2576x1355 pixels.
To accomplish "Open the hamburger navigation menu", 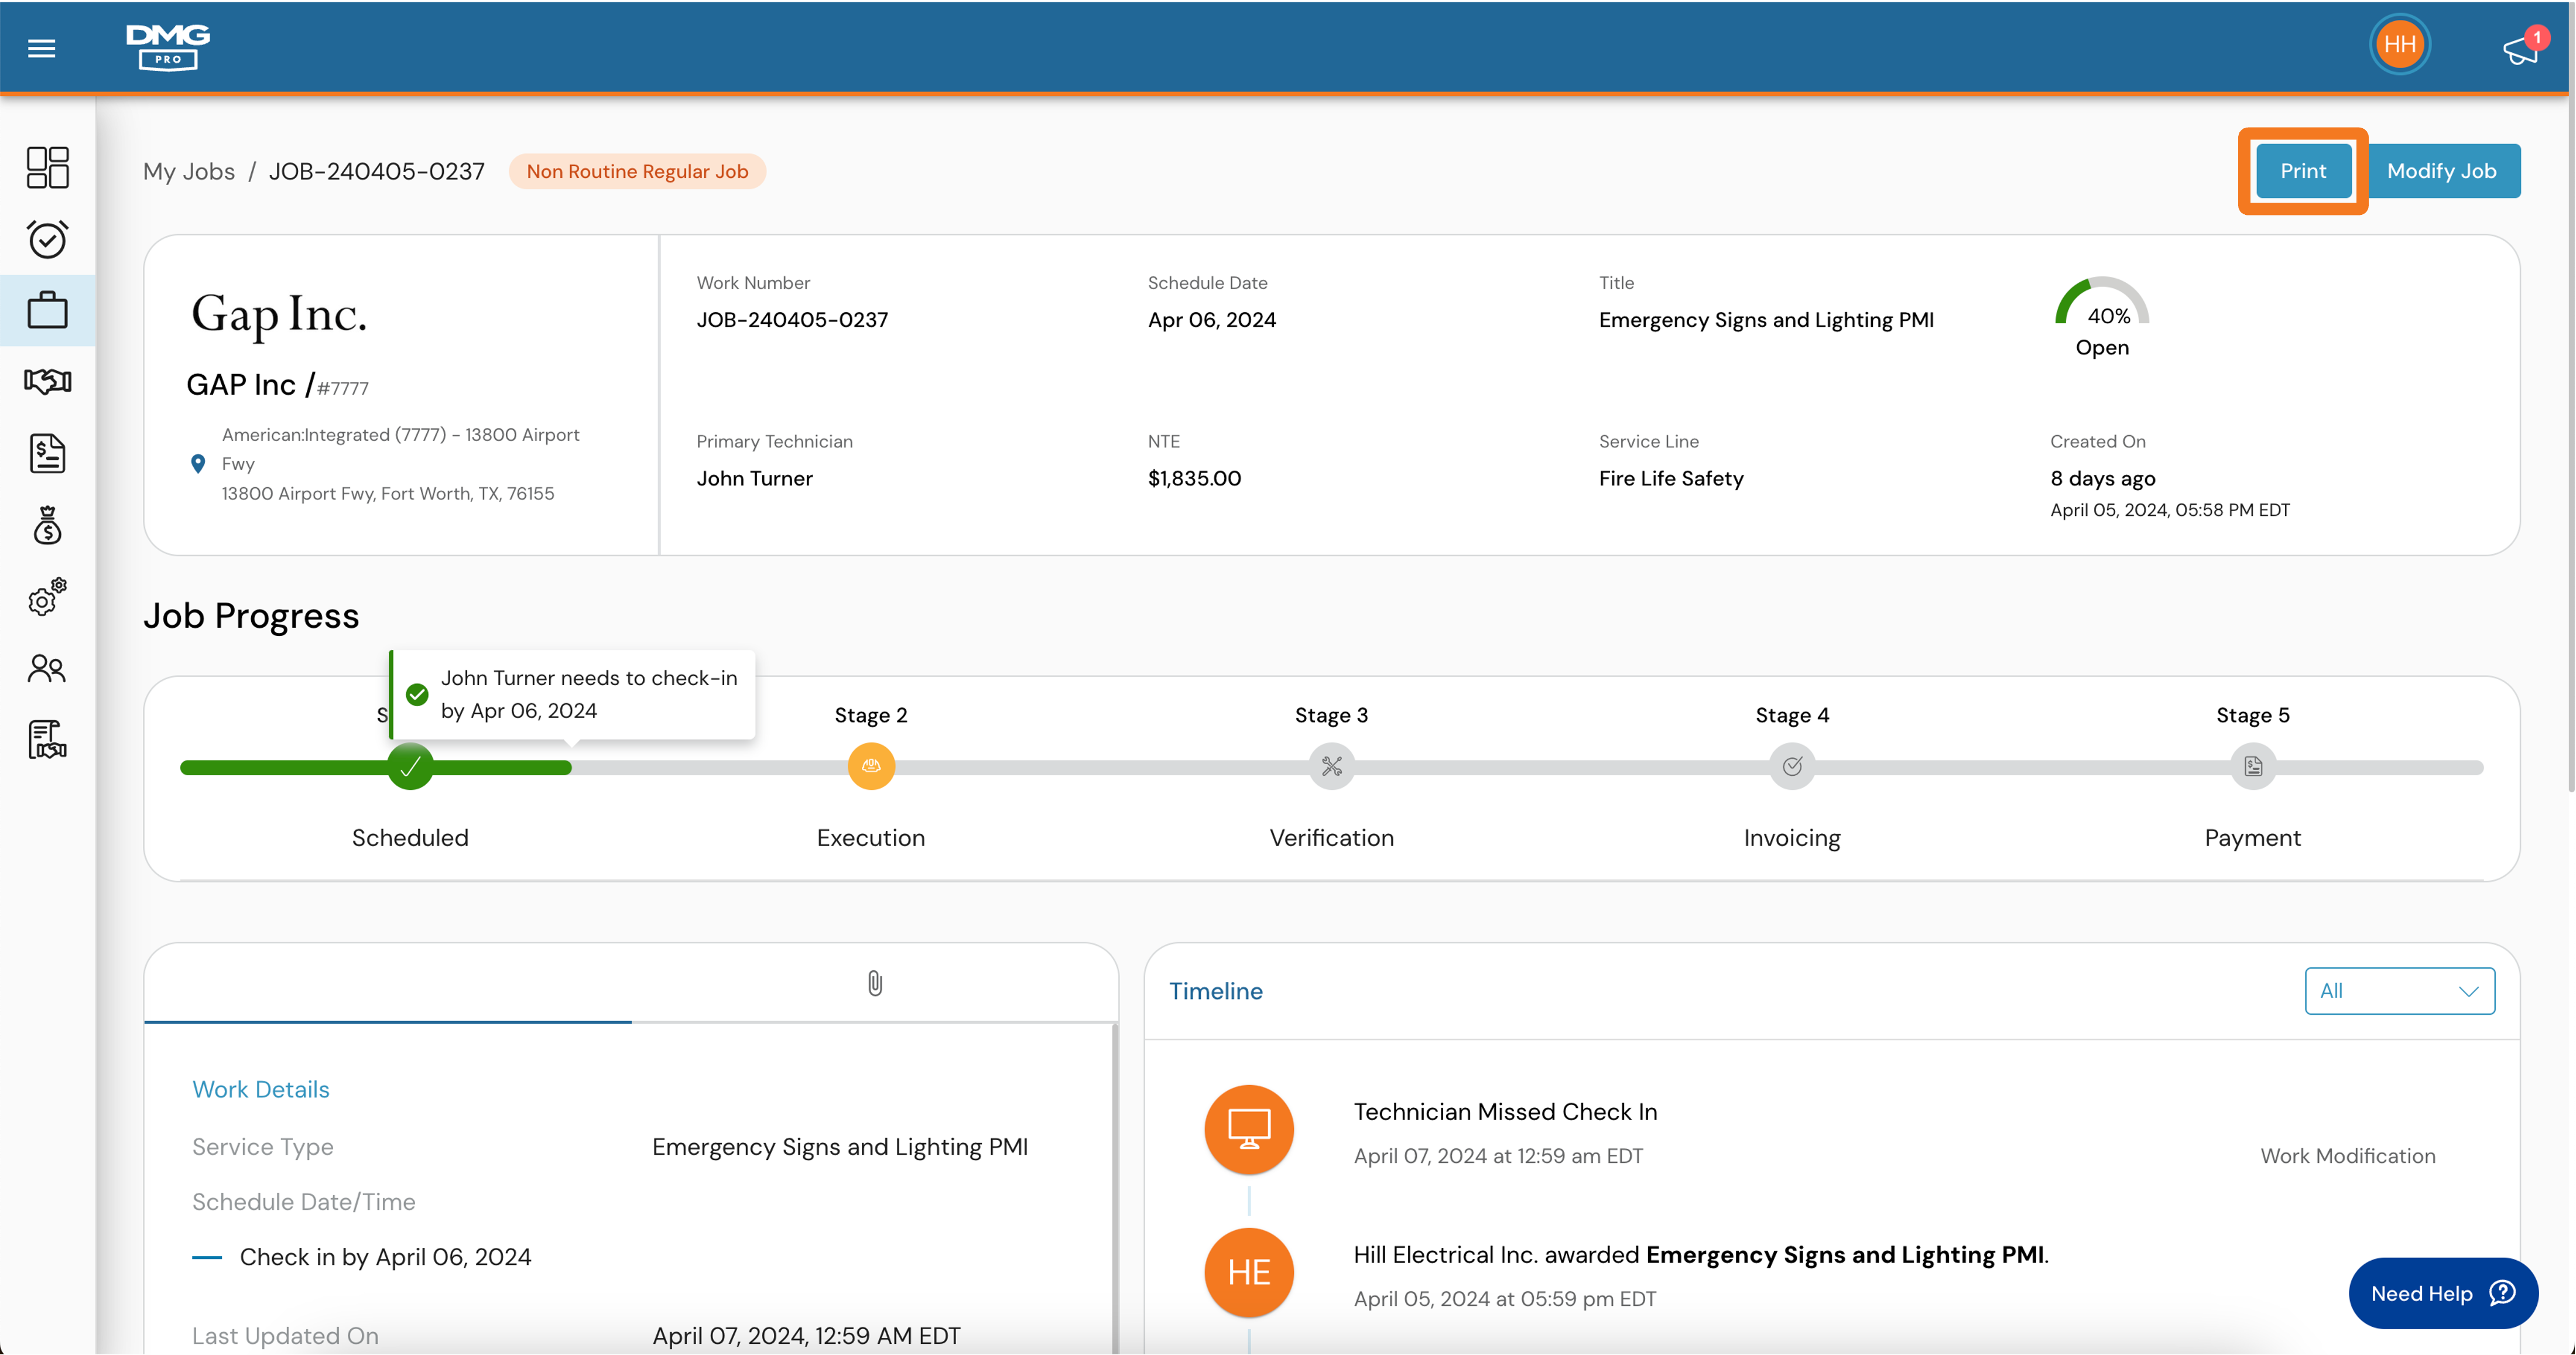I will pyautogui.click(x=42, y=48).
